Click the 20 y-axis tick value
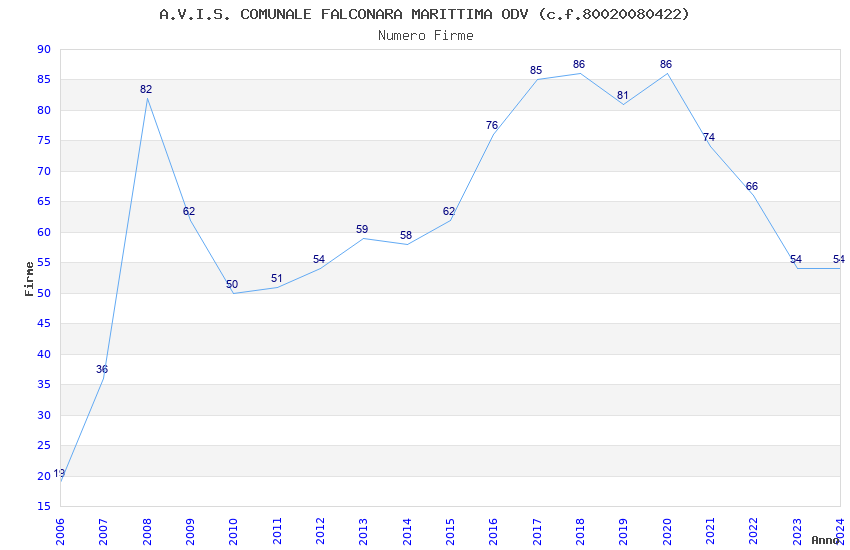This screenshot has height=550, width=850. pyautogui.click(x=44, y=476)
